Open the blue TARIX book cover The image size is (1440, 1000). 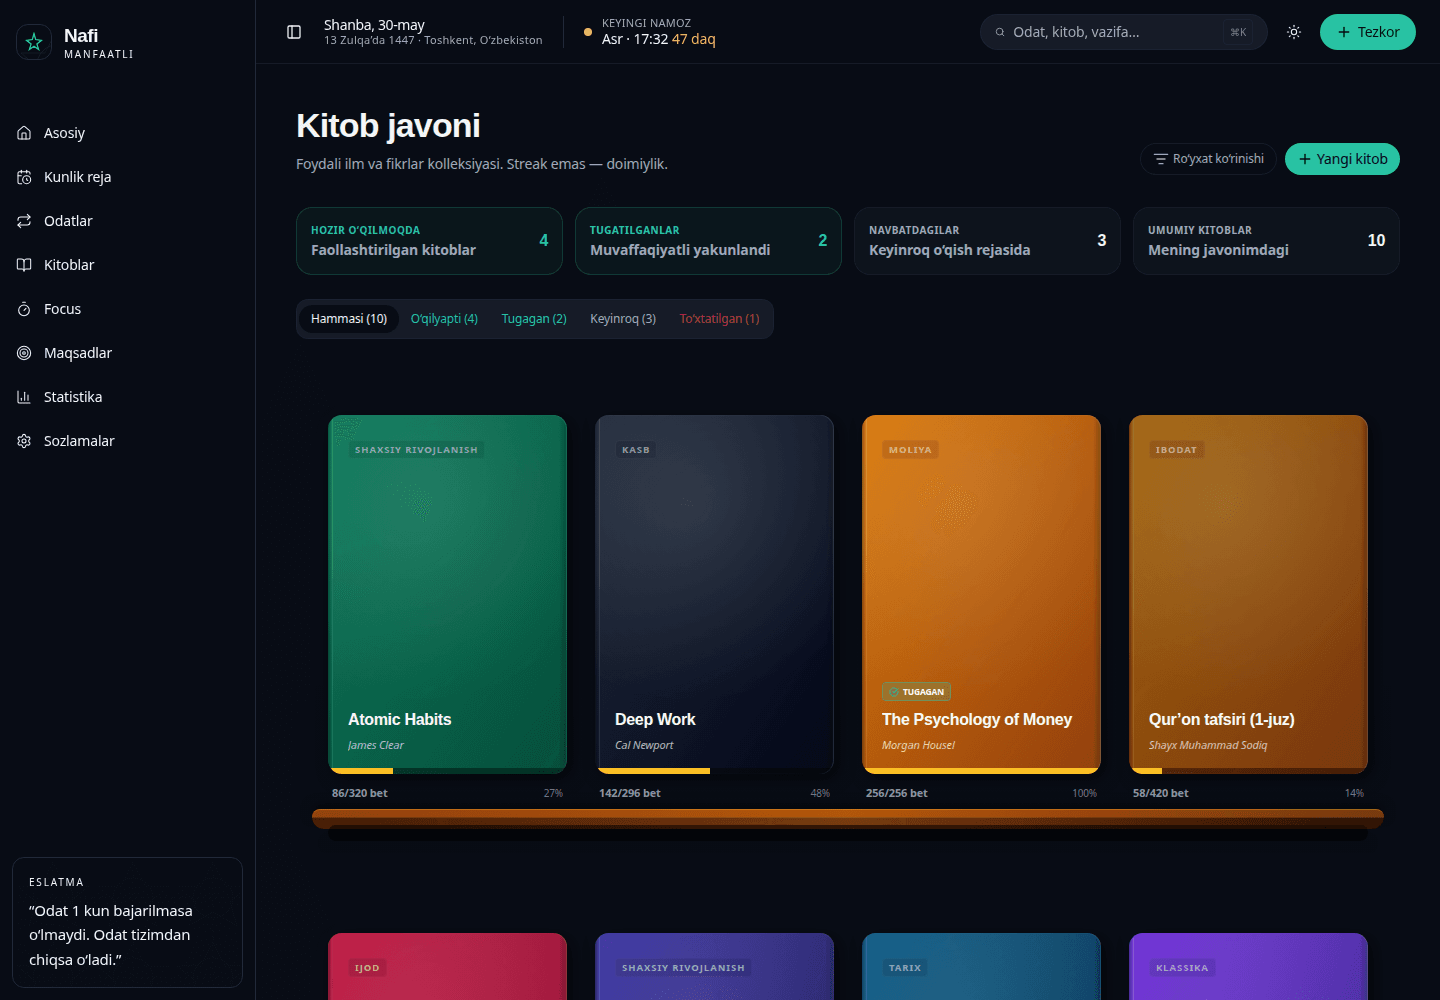point(982,966)
